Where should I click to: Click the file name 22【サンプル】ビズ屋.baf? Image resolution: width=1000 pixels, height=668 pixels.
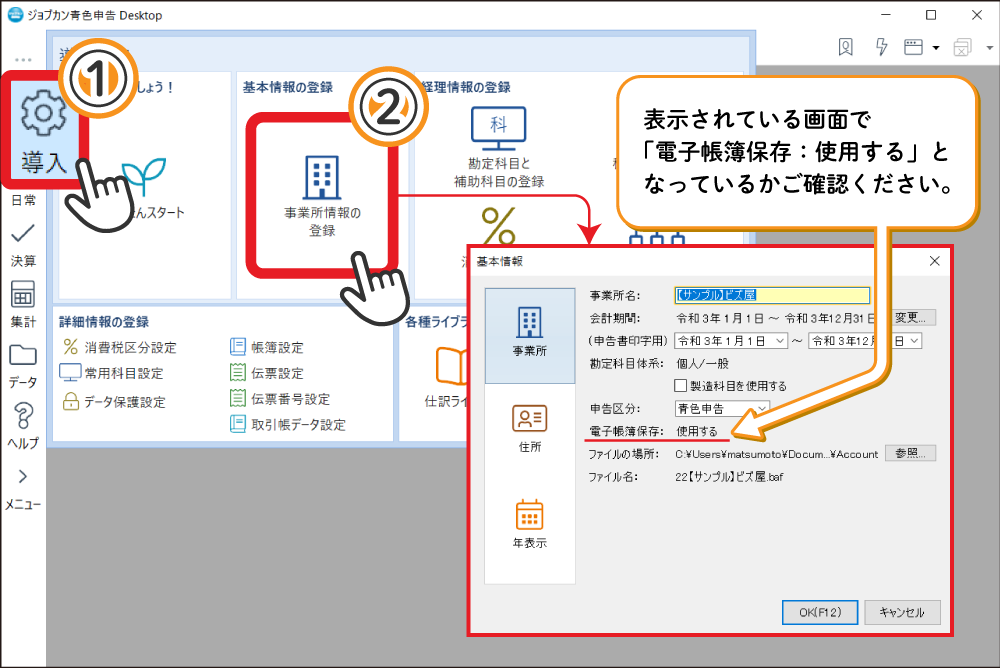pos(729,477)
